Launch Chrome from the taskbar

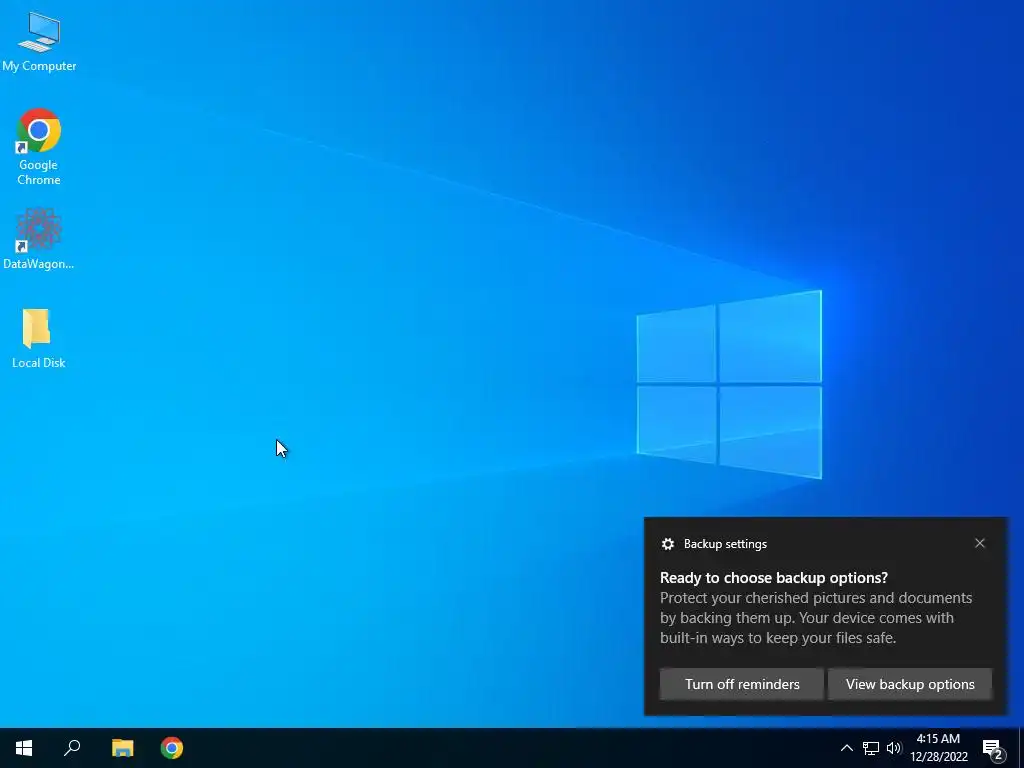click(x=172, y=748)
